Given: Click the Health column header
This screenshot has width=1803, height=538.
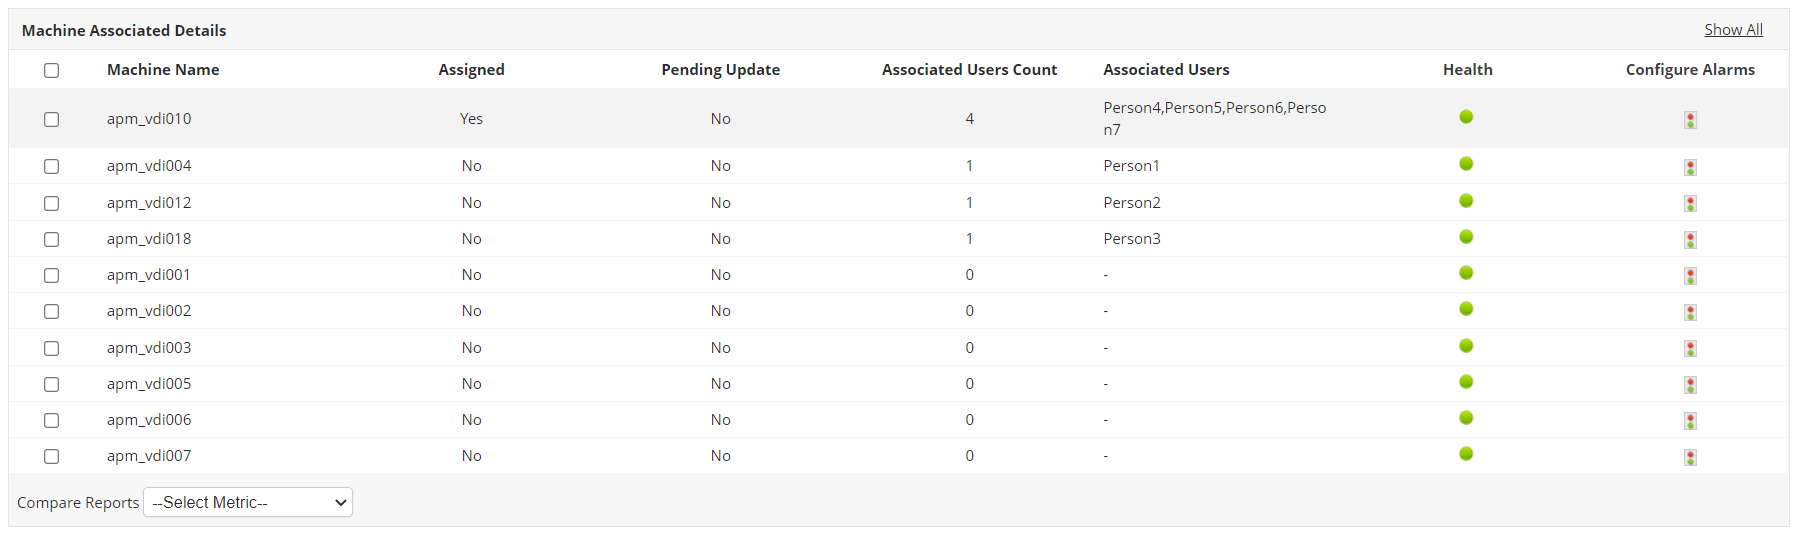Looking at the screenshot, I should 1467,70.
